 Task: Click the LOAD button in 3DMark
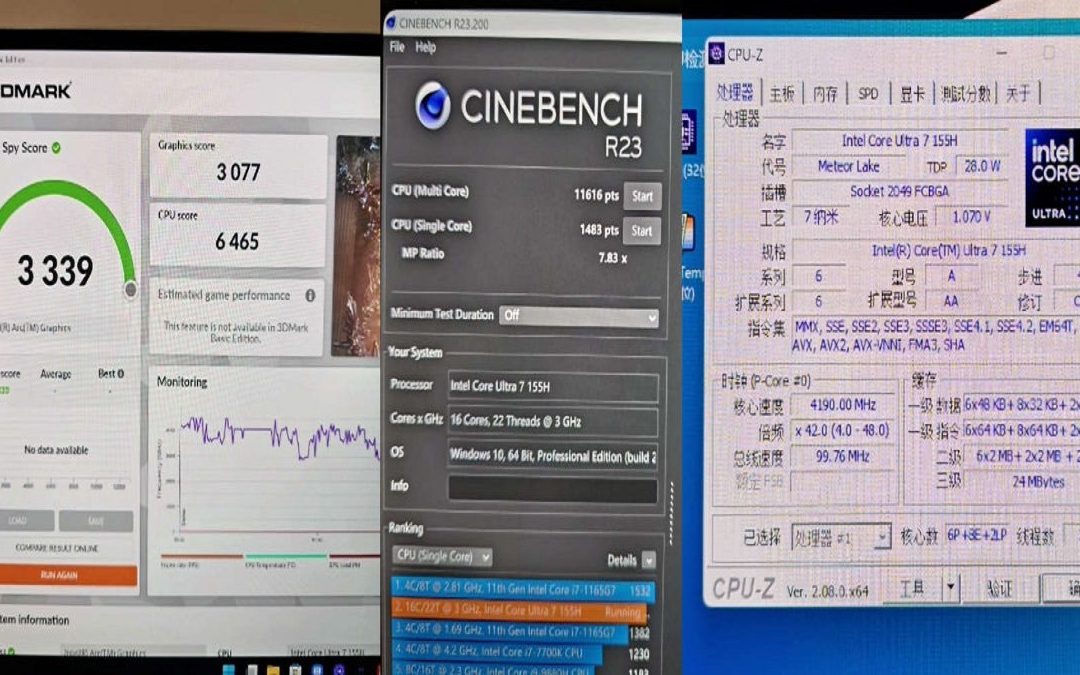coord(26,521)
